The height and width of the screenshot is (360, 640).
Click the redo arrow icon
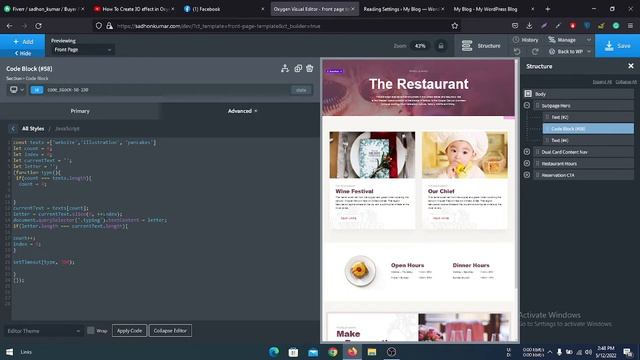(535, 52)
